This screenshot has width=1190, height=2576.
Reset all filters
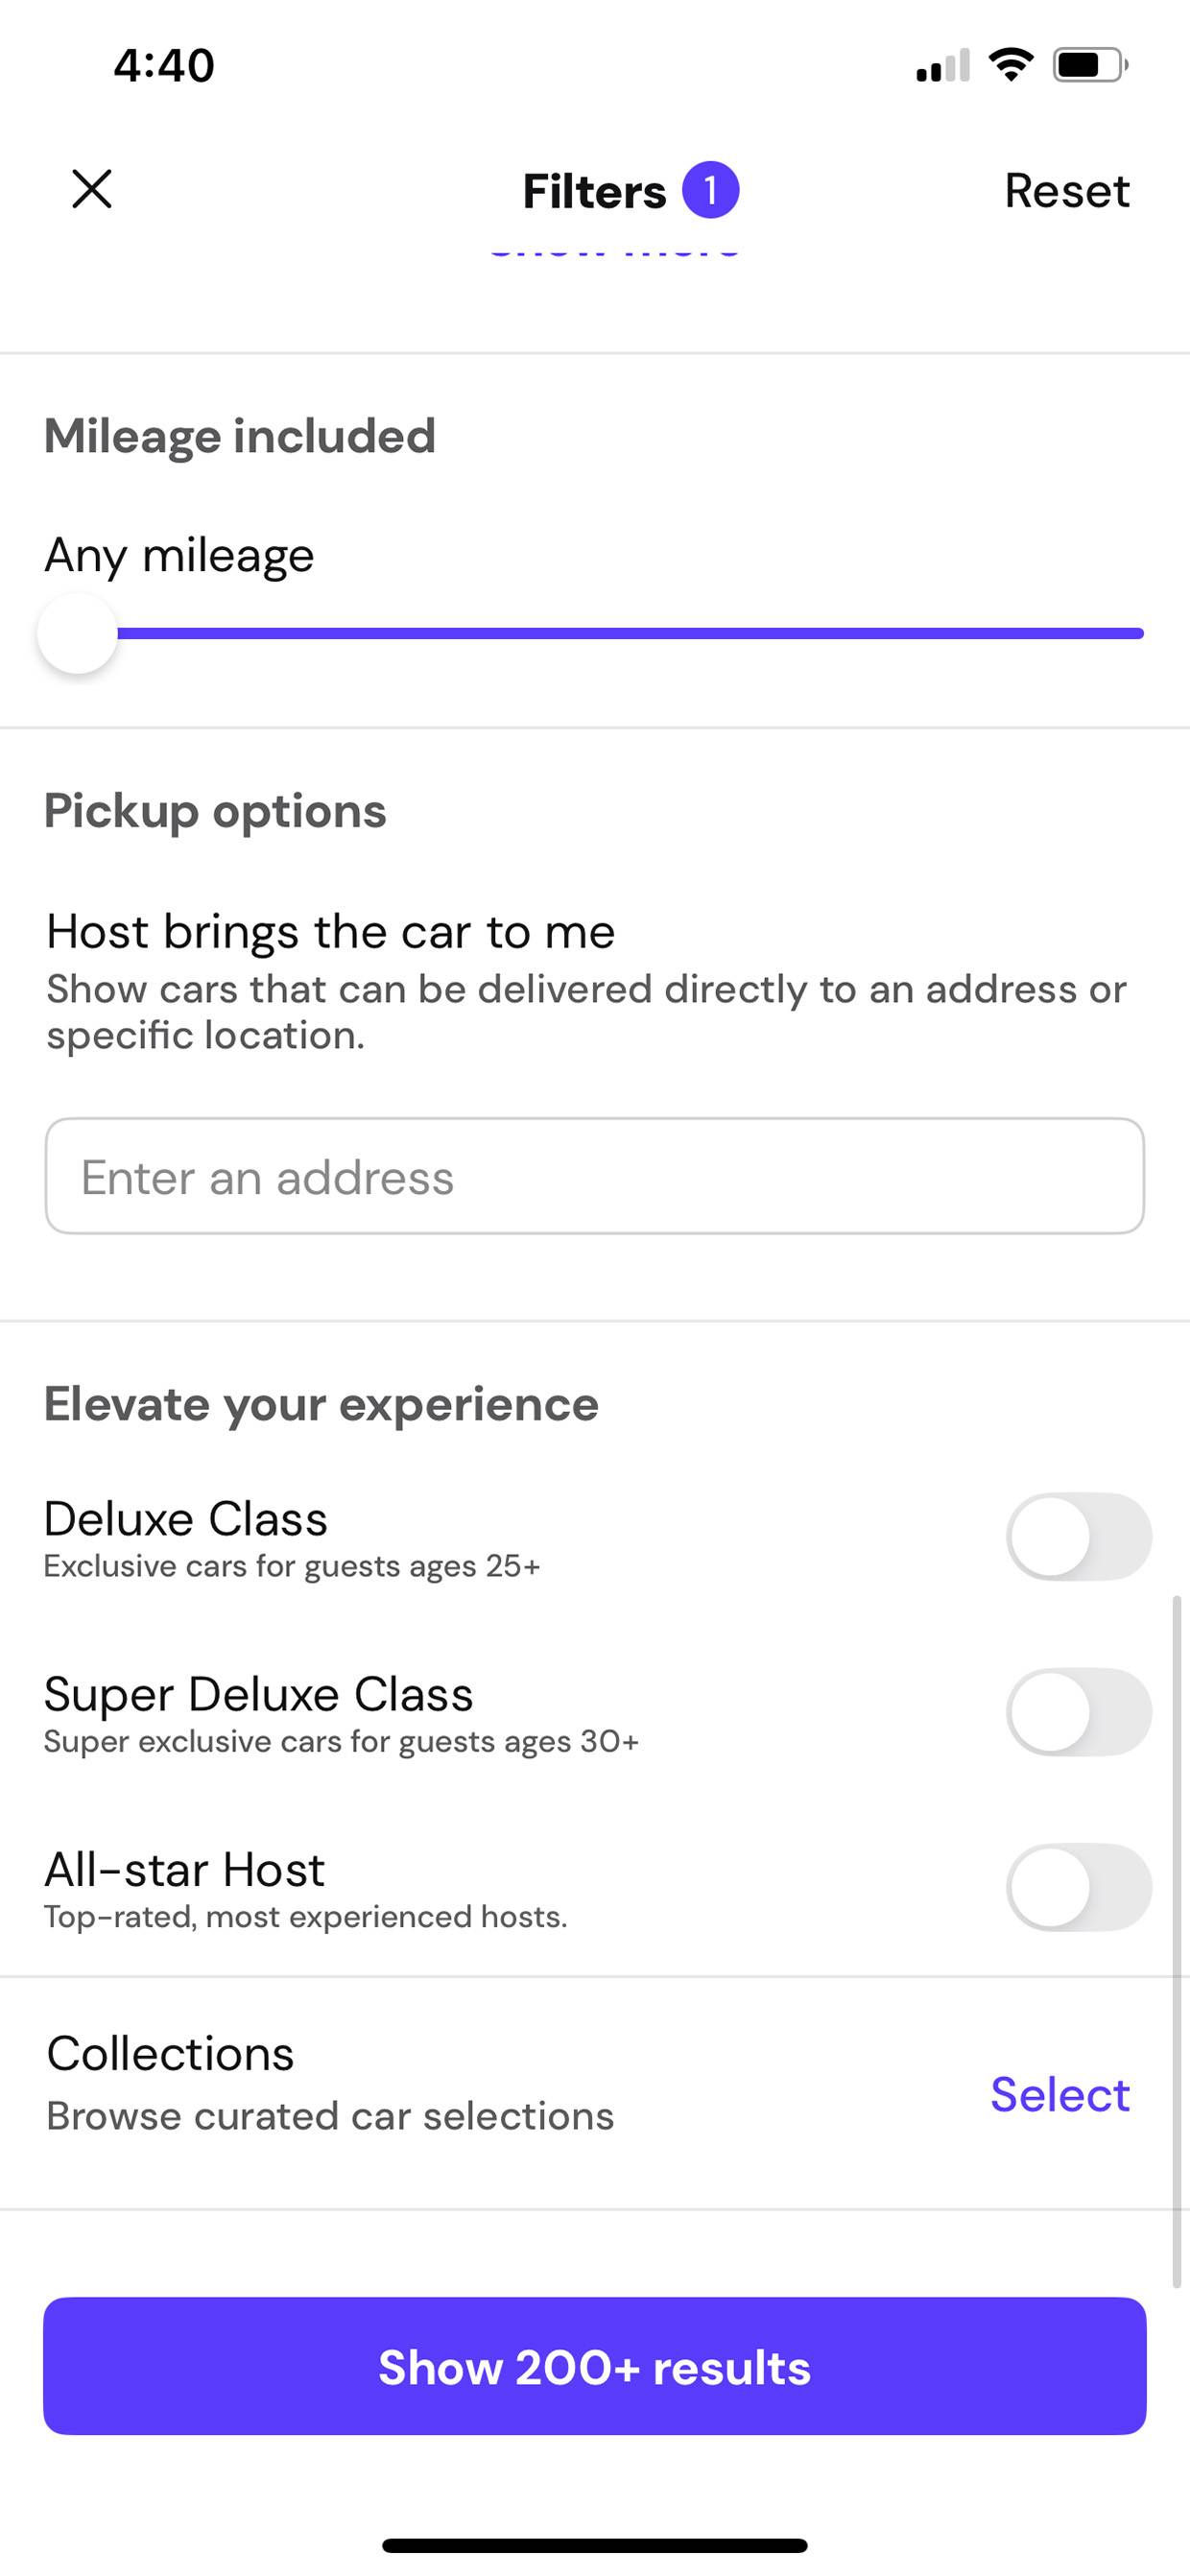tap(1067, 190)
